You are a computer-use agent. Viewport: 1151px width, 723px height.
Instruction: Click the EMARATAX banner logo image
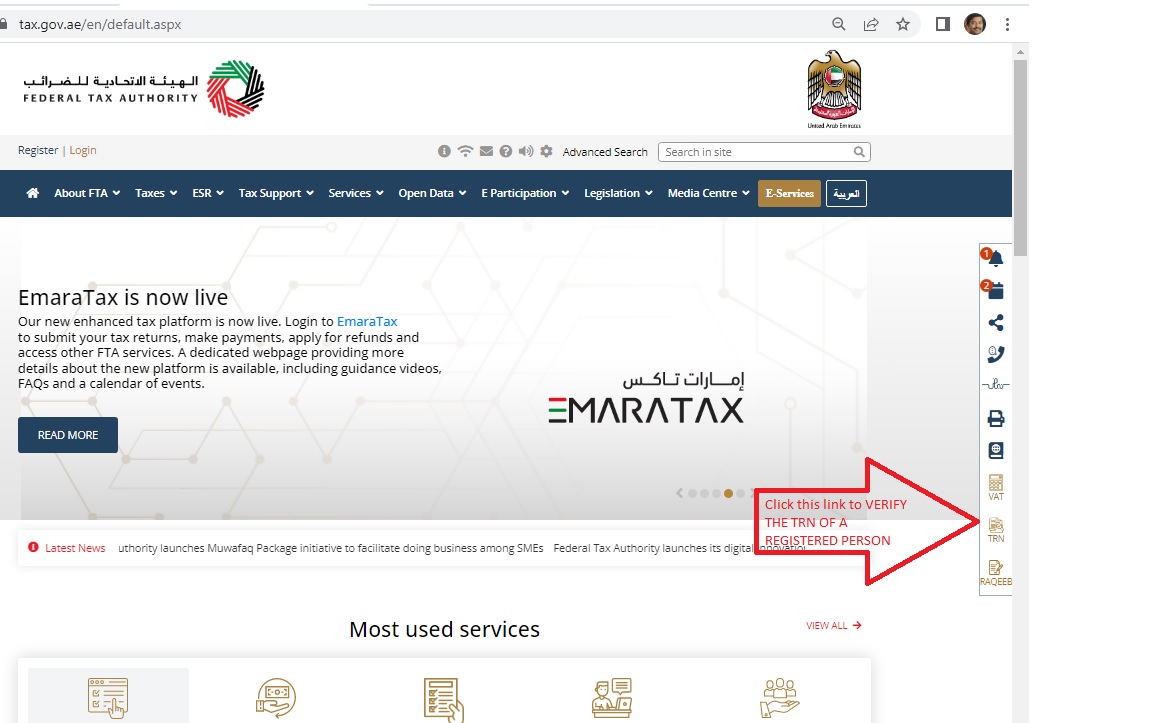coord(646,399)
